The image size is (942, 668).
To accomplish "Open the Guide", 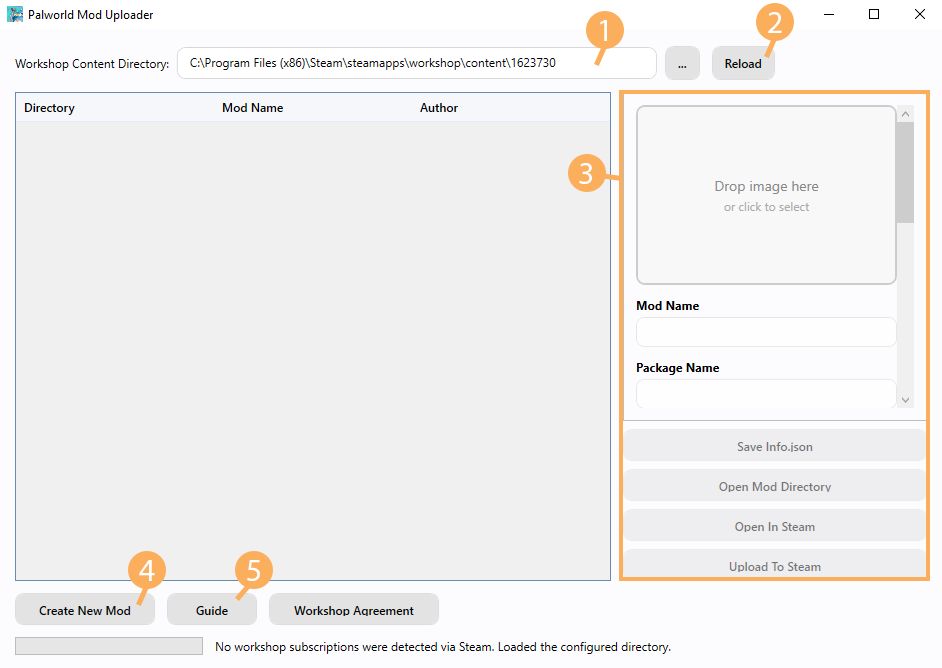I will (x=212, y=610).
